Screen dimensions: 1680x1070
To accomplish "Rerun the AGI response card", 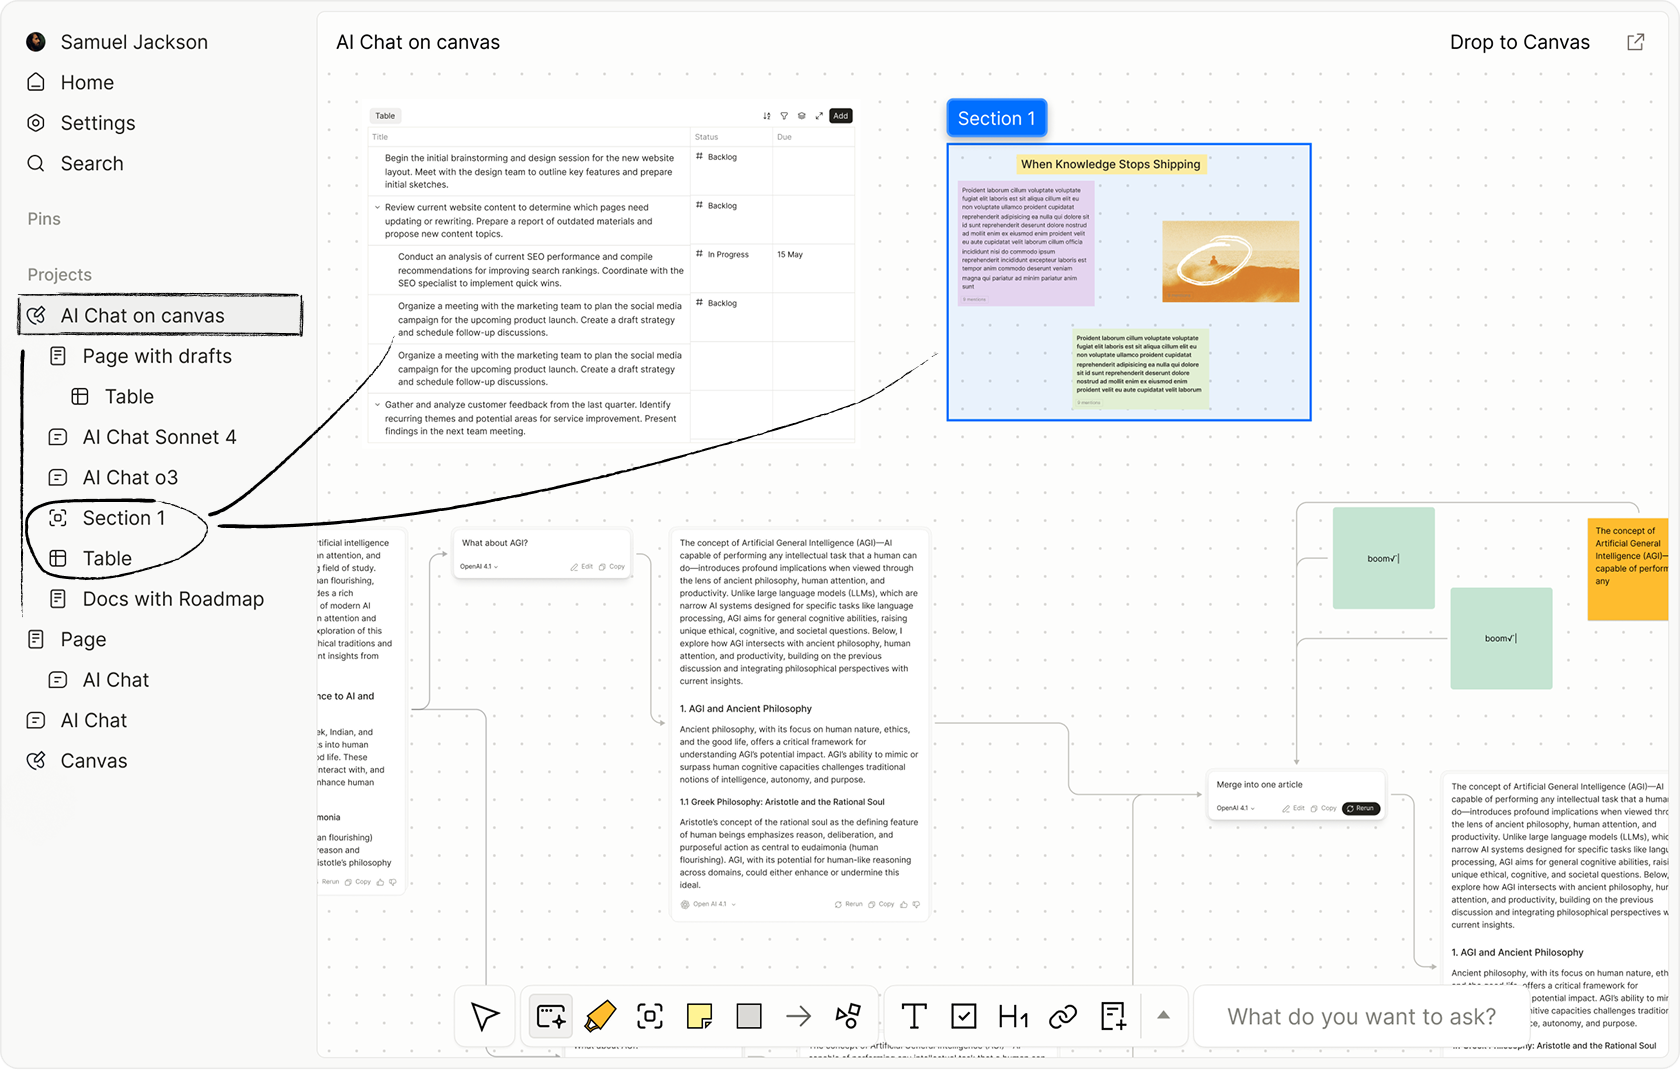I will coord(849,904).
